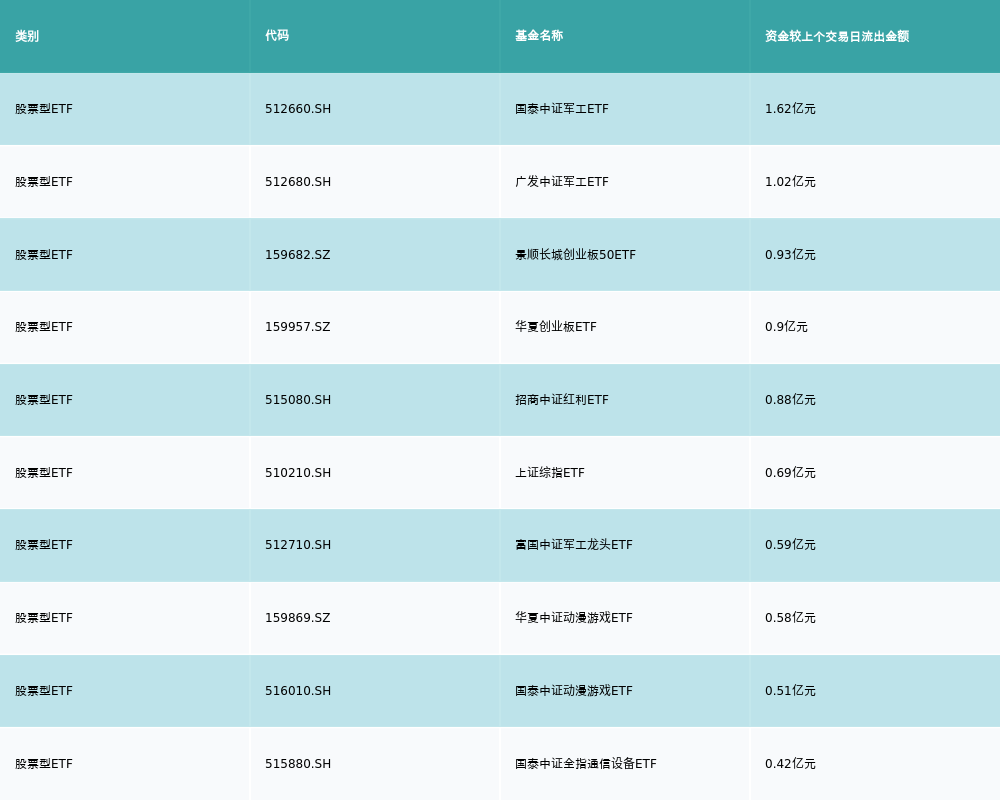Select code 159682.SZ
This screenshot has height=800, width=1000.
[298, 255]
